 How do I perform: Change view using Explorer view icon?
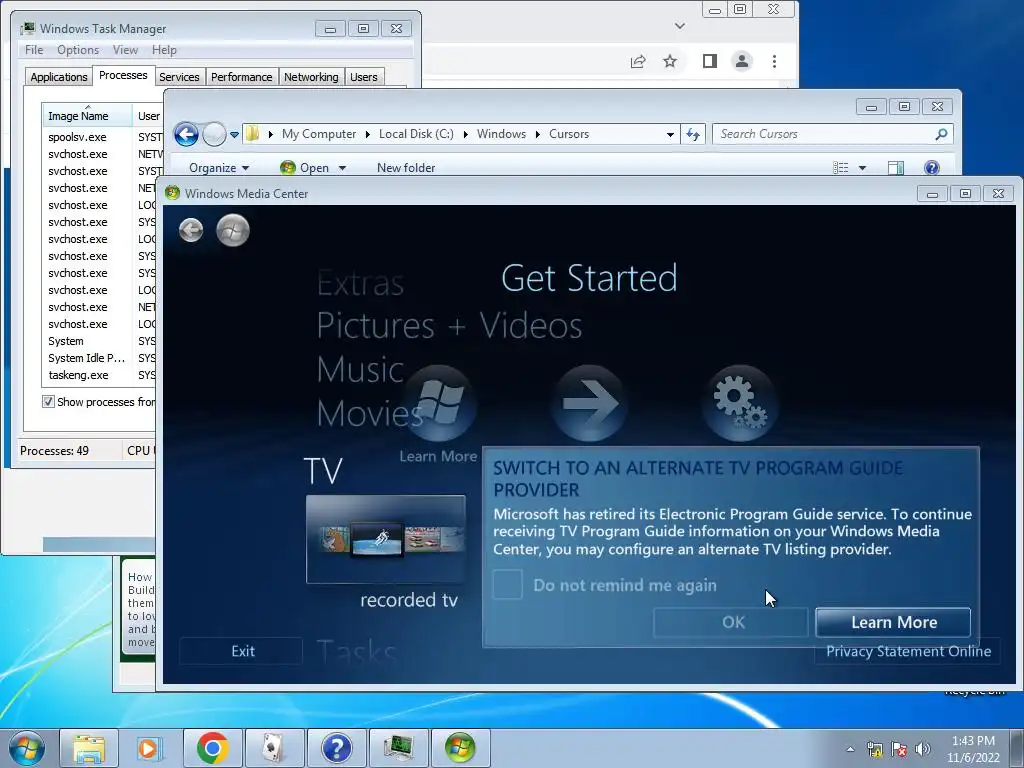pos(840,168)
